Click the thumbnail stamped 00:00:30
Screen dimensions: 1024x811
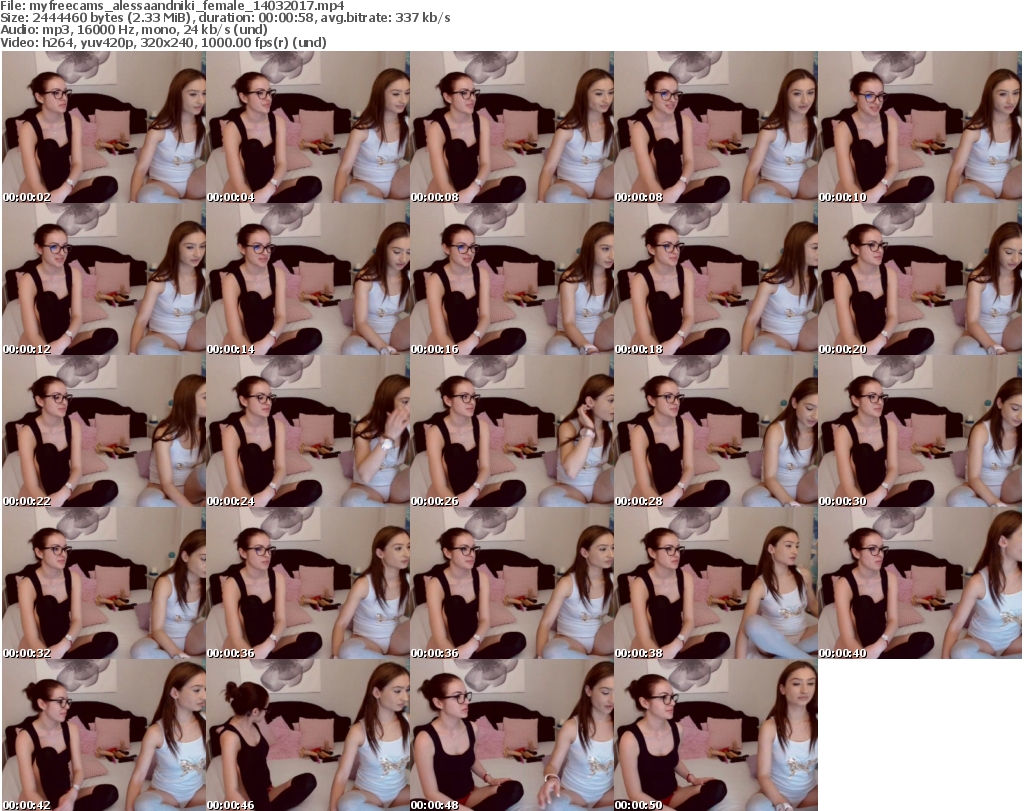(920, 432)
